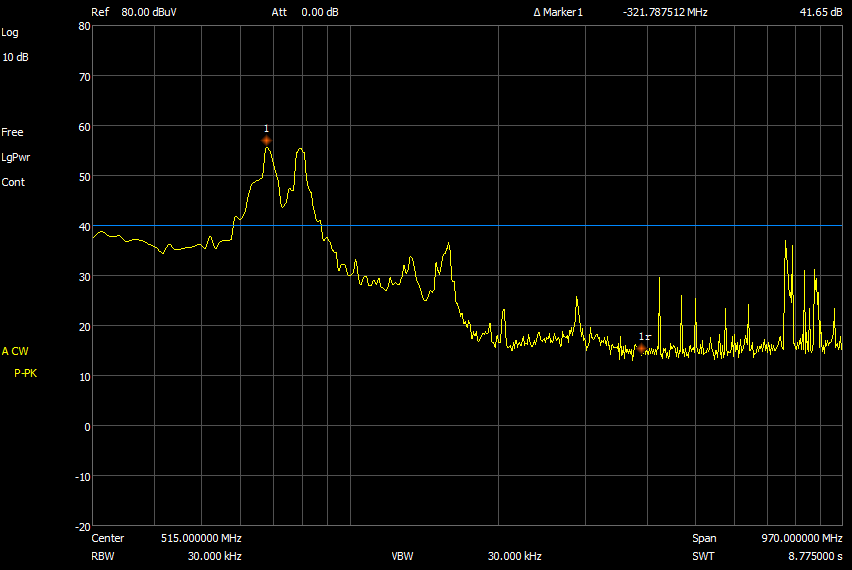Viewport: 852px width, 570px height.
Task: Click the Log scale label
Action: click(10, 33)
